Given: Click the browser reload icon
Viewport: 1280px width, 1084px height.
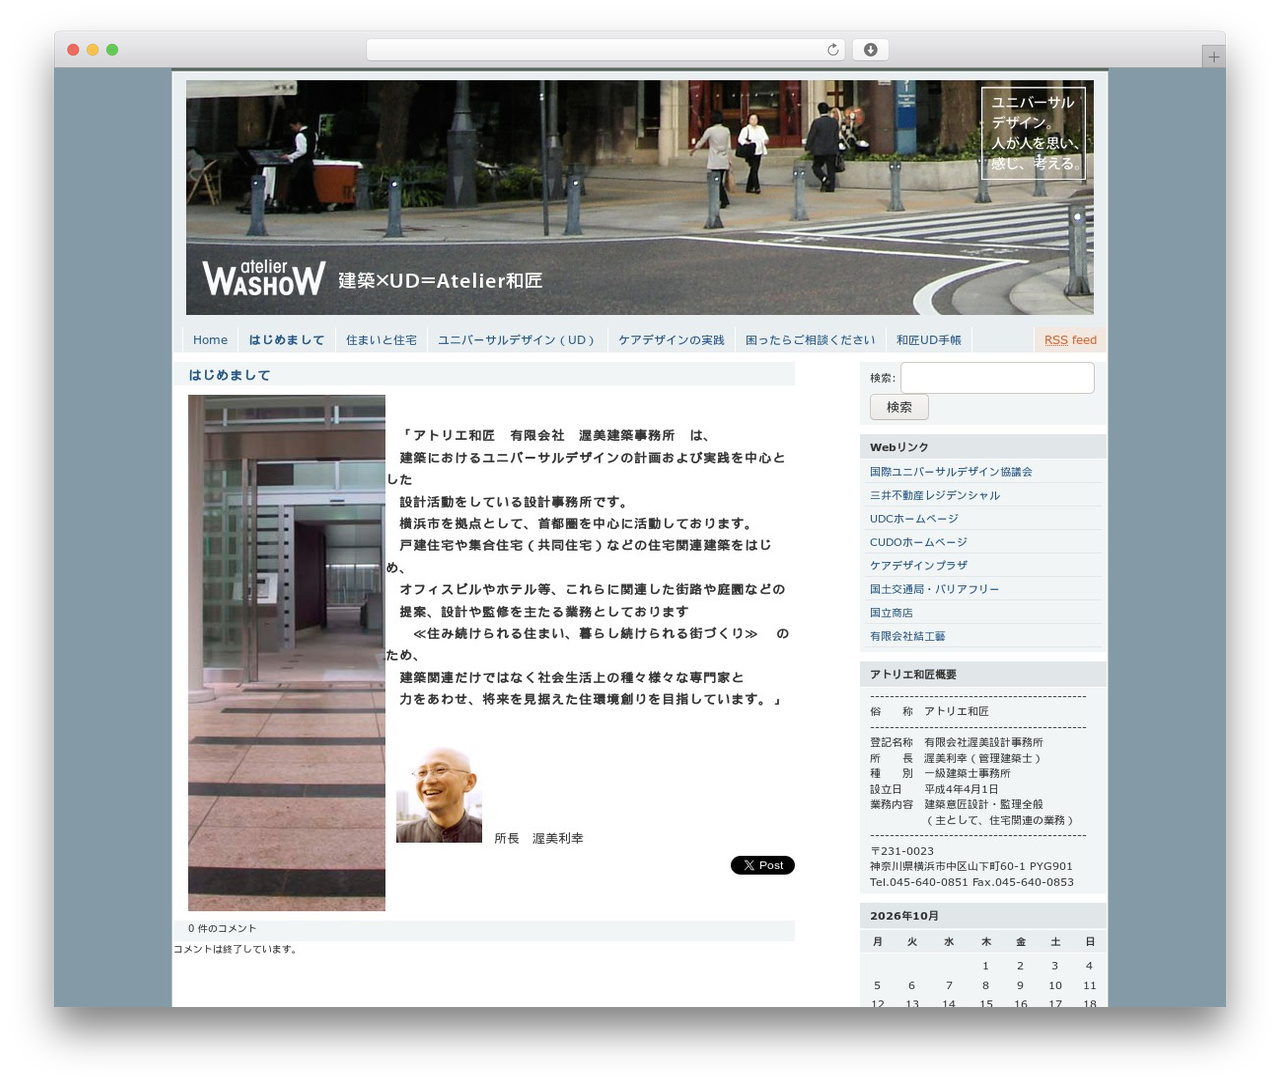Looking at the screenshot, I should [x=832, y=50].
